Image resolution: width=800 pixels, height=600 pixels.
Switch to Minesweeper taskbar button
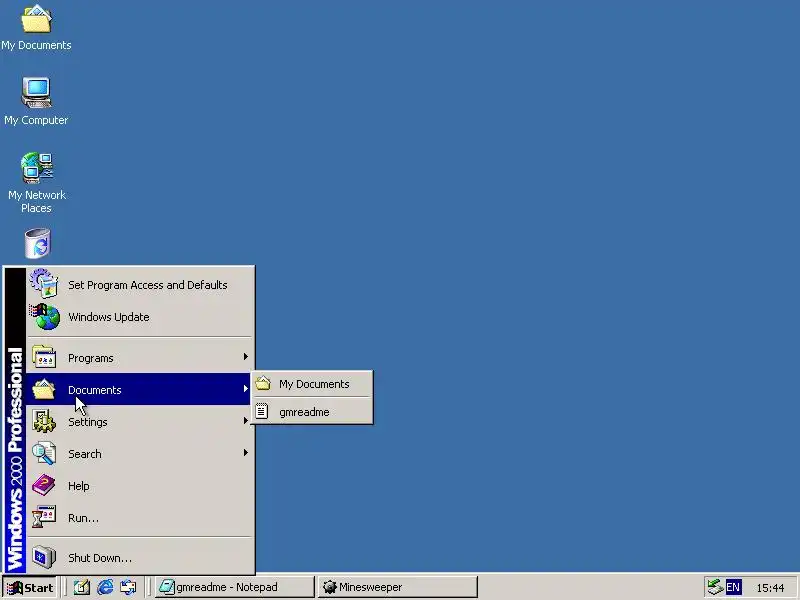tap(397, 587)
